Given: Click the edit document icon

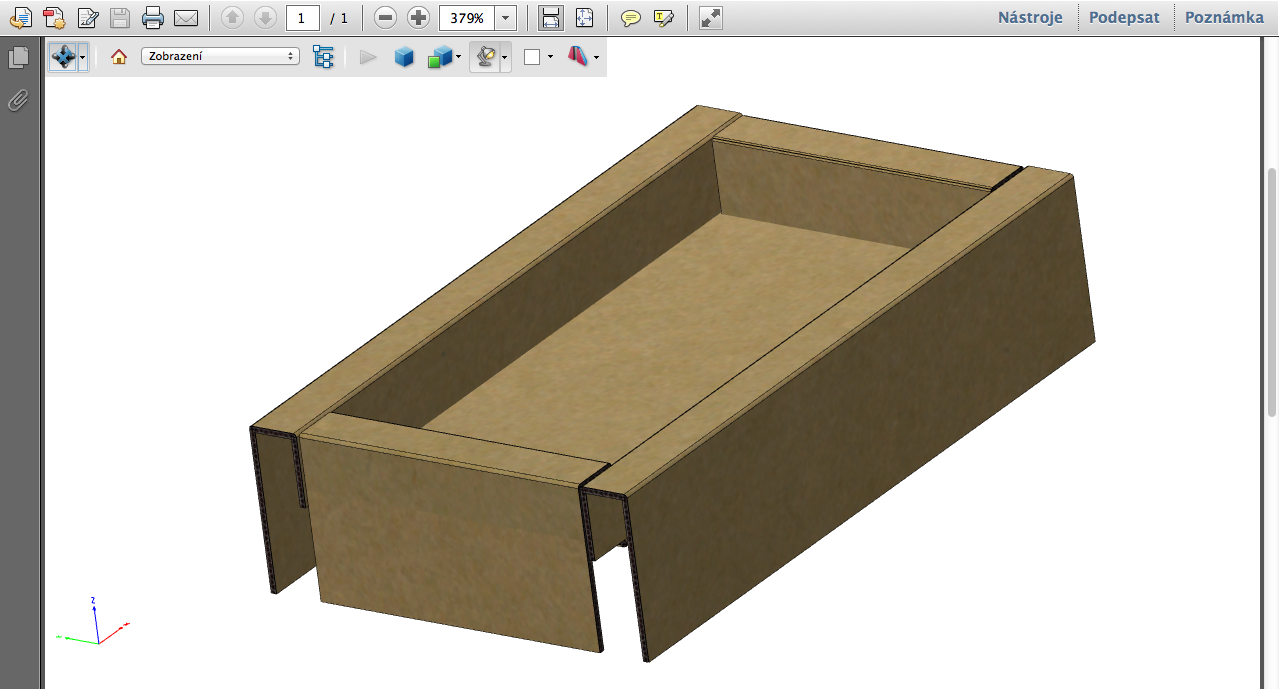Looking at the screenshot, I should point(88,17).
